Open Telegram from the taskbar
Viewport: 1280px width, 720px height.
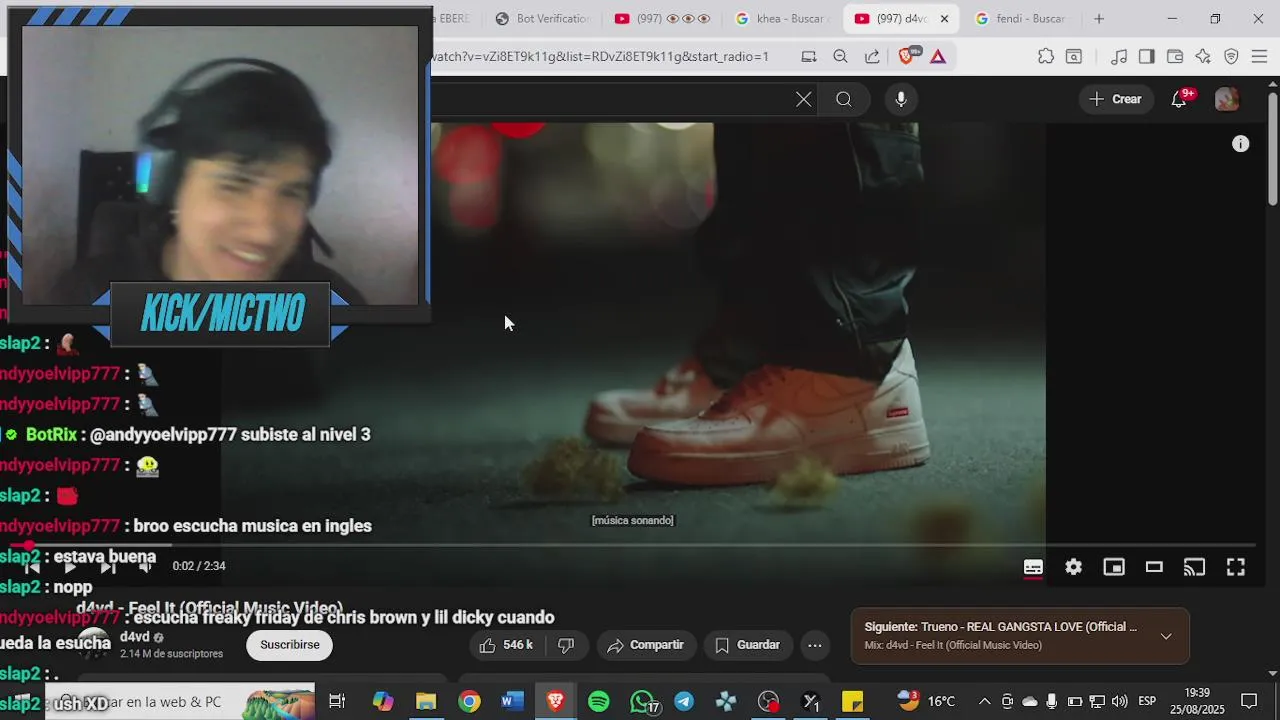click(x=684, y=701)
